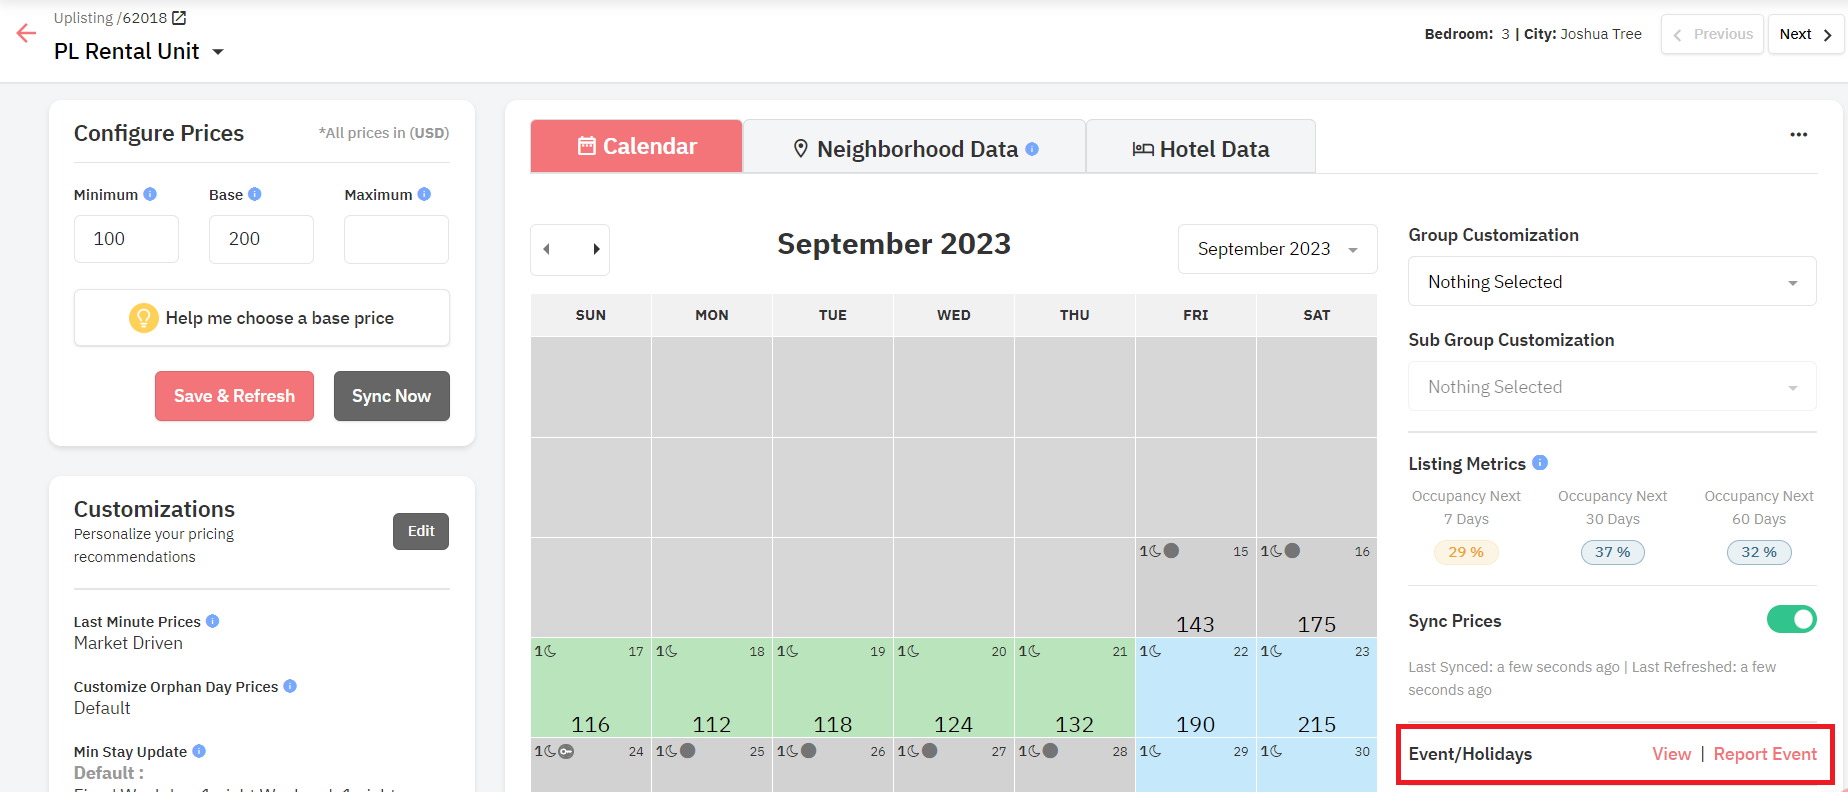Open the September 2023 month selector
The width and height of the screenshot is (1848, 792).
pyautogui.click(x=1277, y=249)
